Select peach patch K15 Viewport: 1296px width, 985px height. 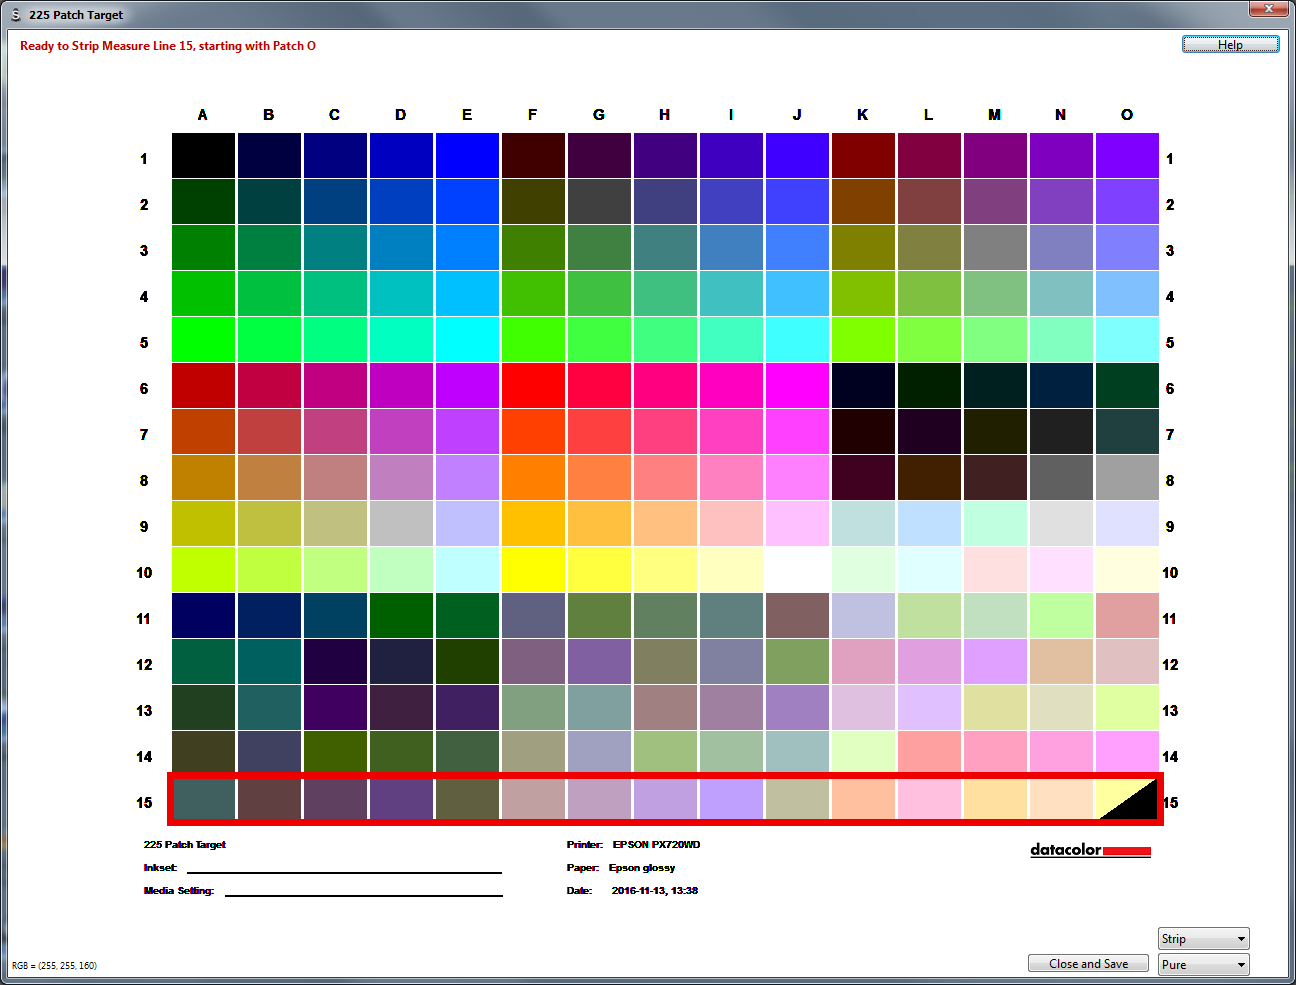[863, 799]
